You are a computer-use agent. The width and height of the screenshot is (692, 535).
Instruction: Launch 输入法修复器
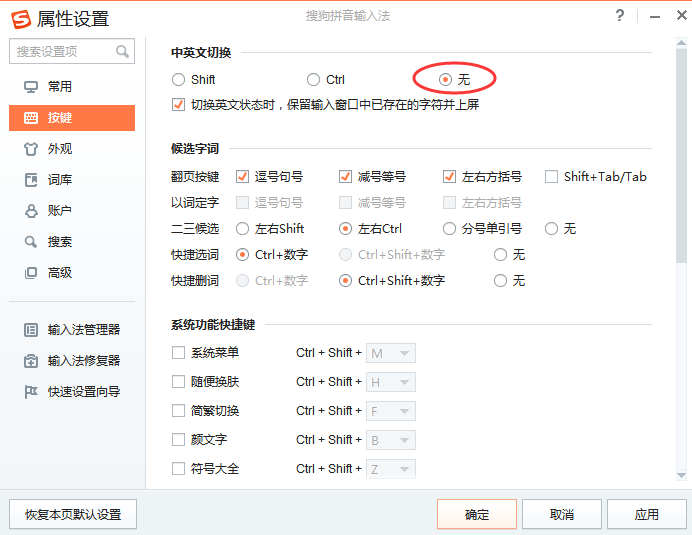click(x=72, y=361)
